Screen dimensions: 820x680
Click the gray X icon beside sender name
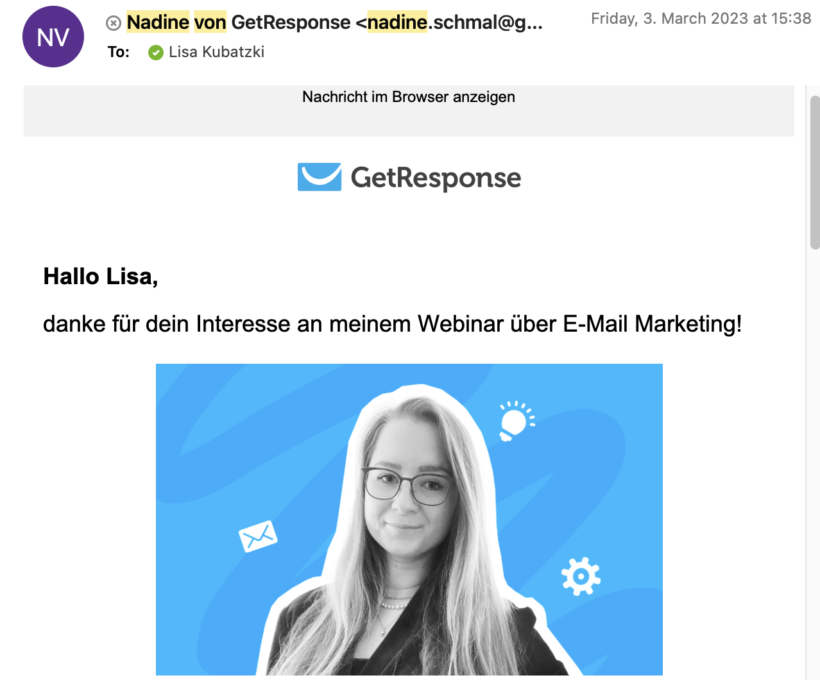(113, 23)
